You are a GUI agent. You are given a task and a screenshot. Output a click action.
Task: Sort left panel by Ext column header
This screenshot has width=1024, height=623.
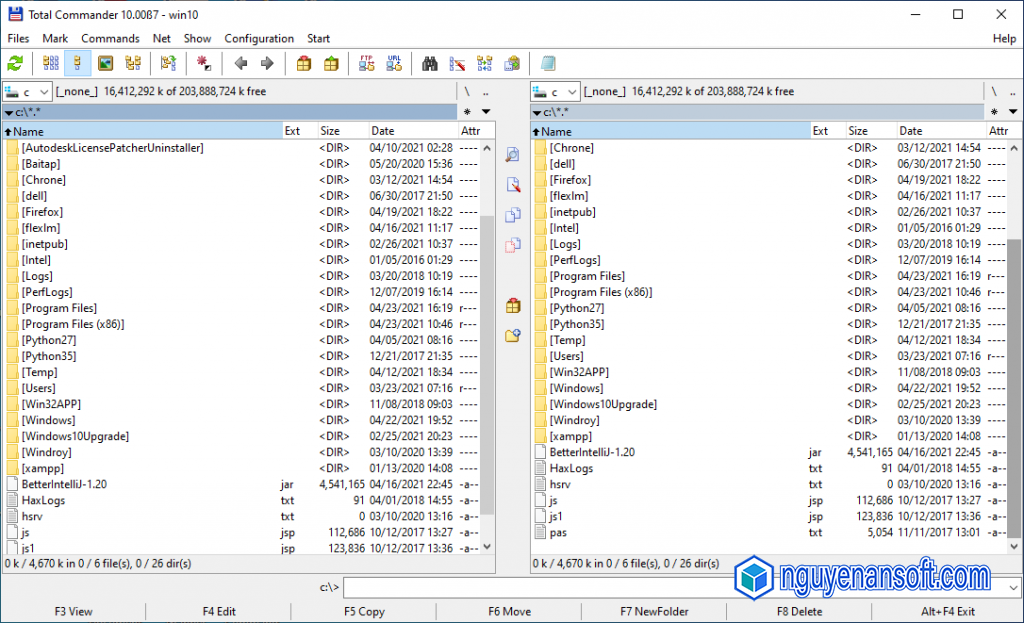(300, 131)
